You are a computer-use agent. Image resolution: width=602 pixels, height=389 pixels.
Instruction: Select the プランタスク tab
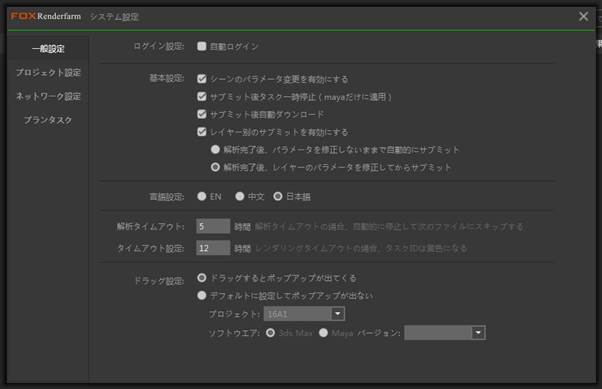[x=48, y=120]
